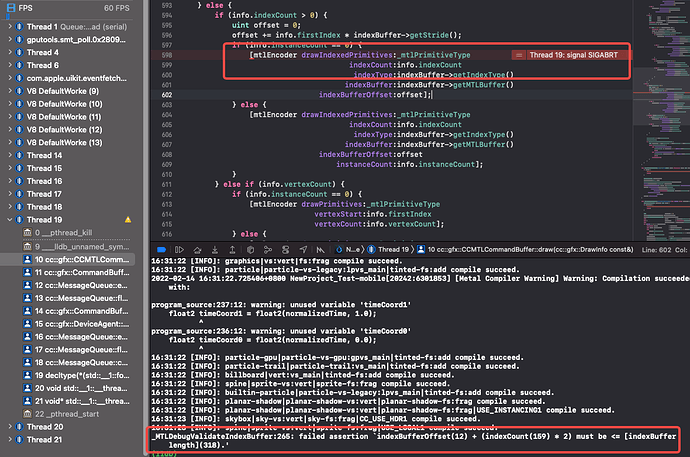Click the Step Into debug icon
This screenshot has height=457, width=690.
[x=215, y=250]
